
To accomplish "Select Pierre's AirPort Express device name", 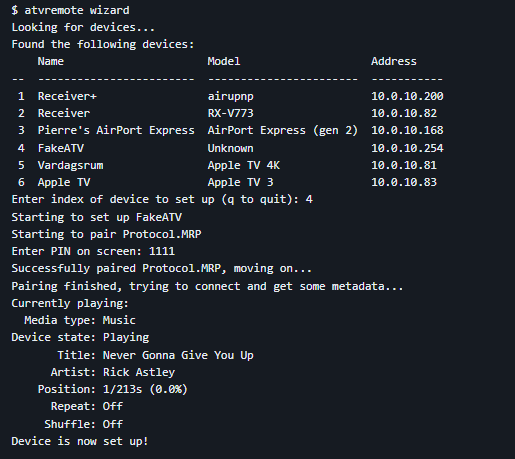I will coord(116,130).
